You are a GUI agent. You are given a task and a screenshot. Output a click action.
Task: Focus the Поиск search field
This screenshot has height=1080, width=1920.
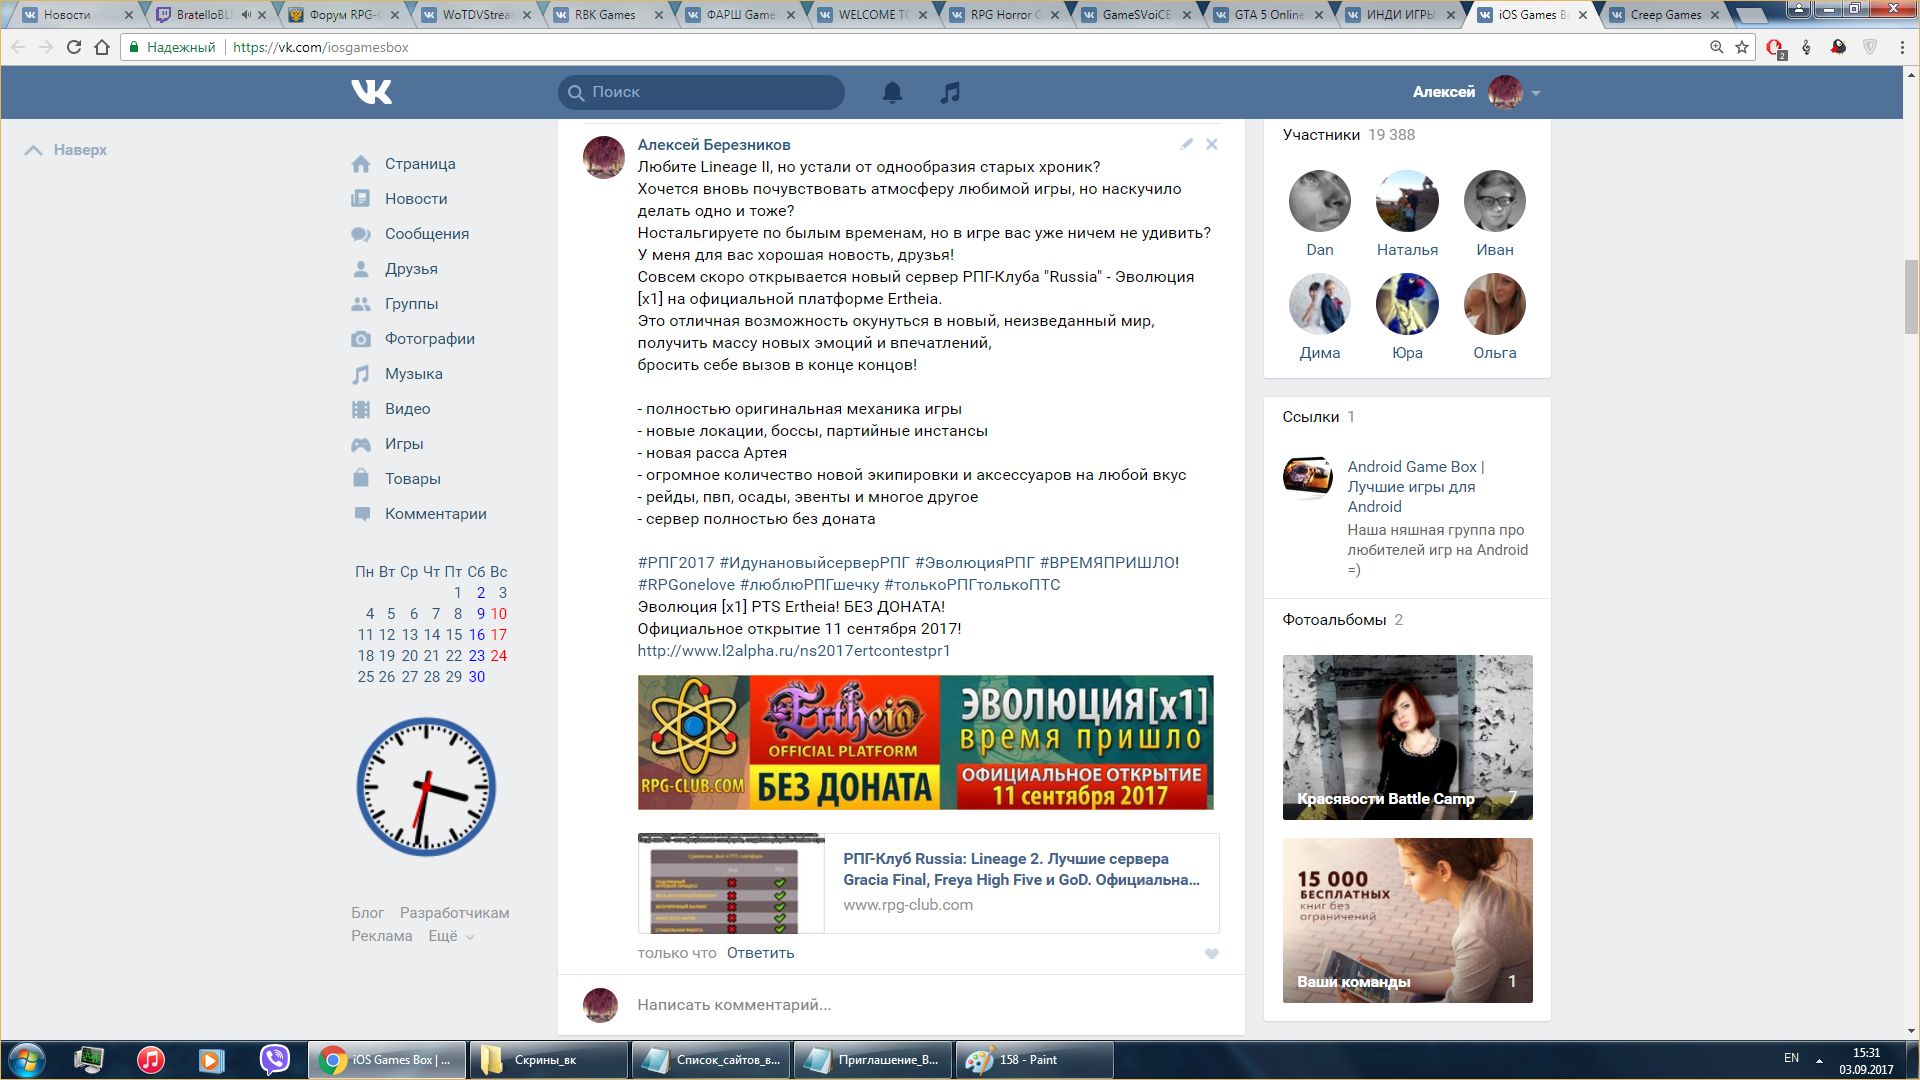coord(701,92)
